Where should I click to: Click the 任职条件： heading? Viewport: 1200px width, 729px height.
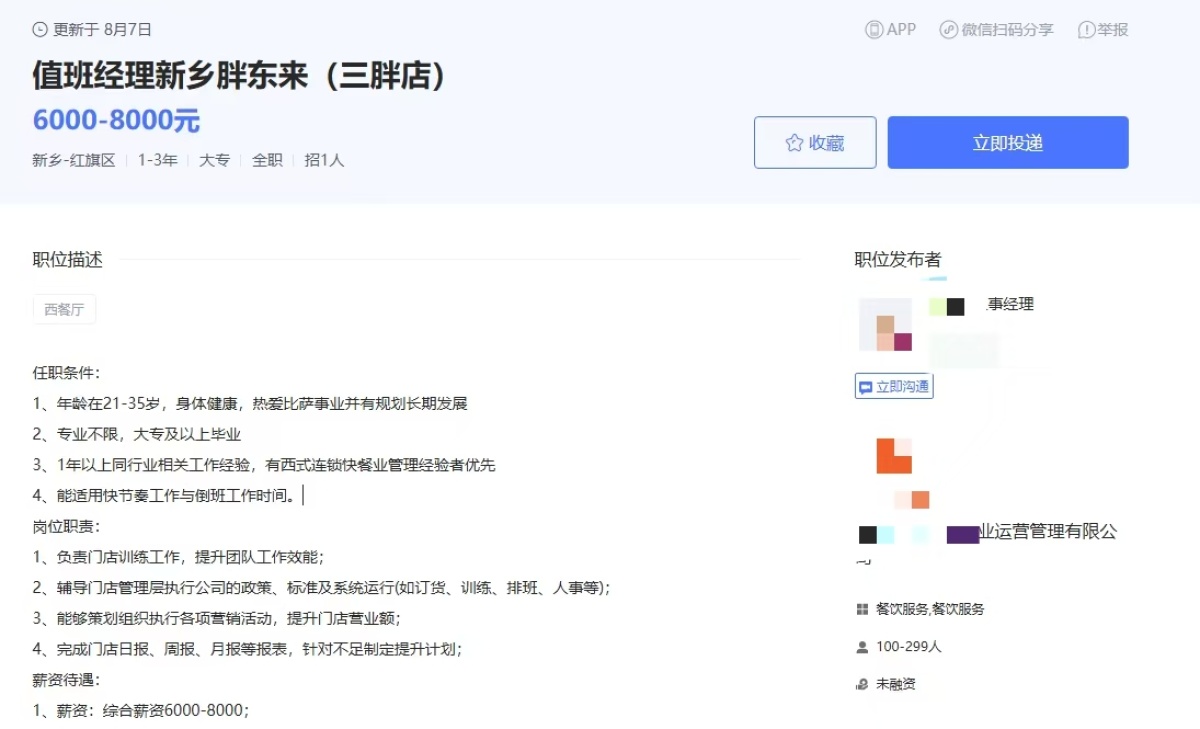coord(67,373)
